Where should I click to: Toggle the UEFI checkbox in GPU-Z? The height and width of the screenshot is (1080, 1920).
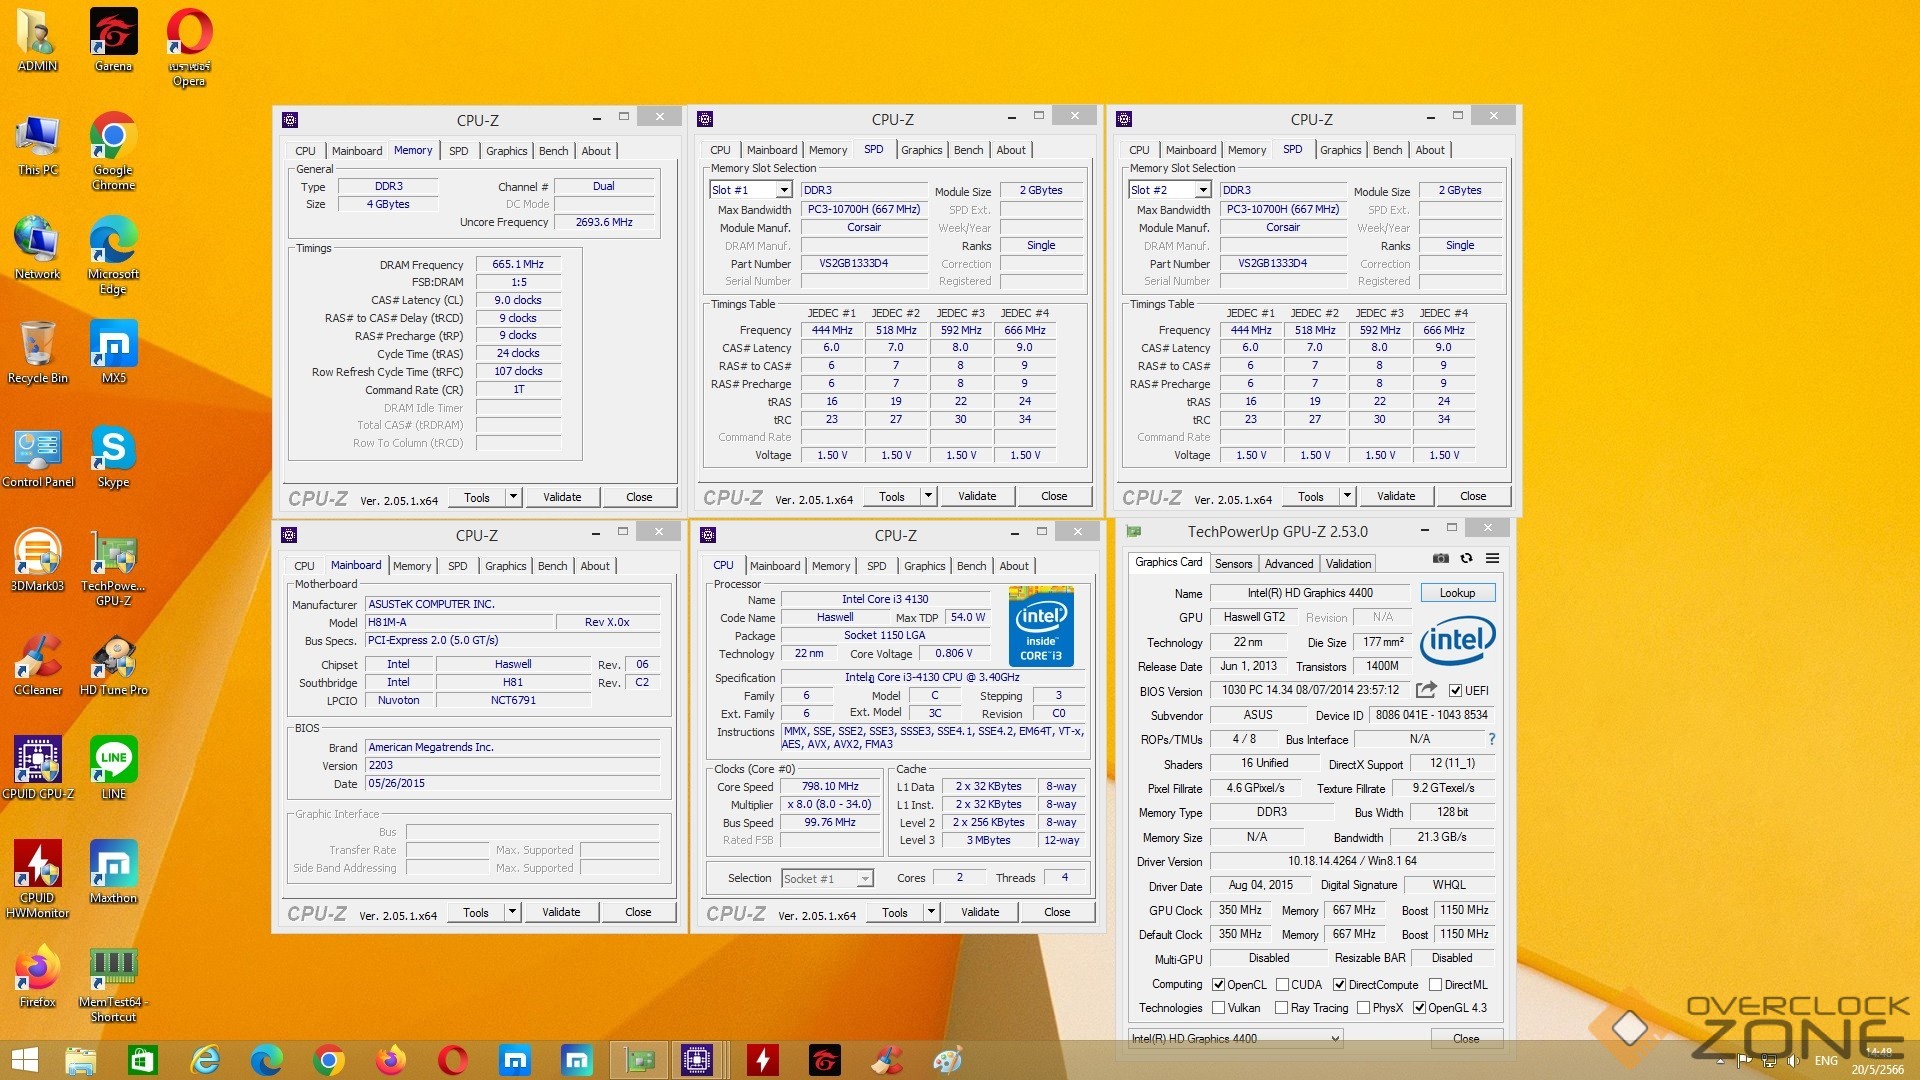point(1456,691)
